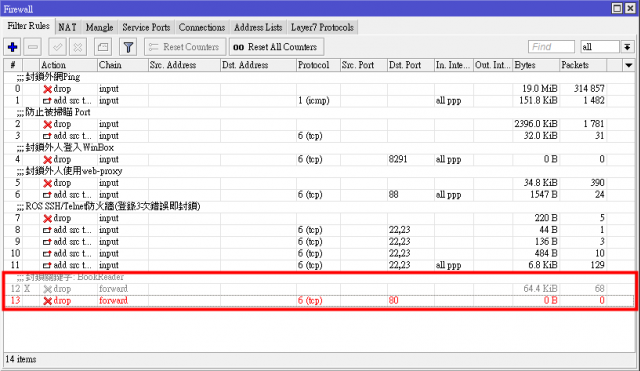Select the web-proxy comment row
640x371 pixels.
click(x=319, y=171)
